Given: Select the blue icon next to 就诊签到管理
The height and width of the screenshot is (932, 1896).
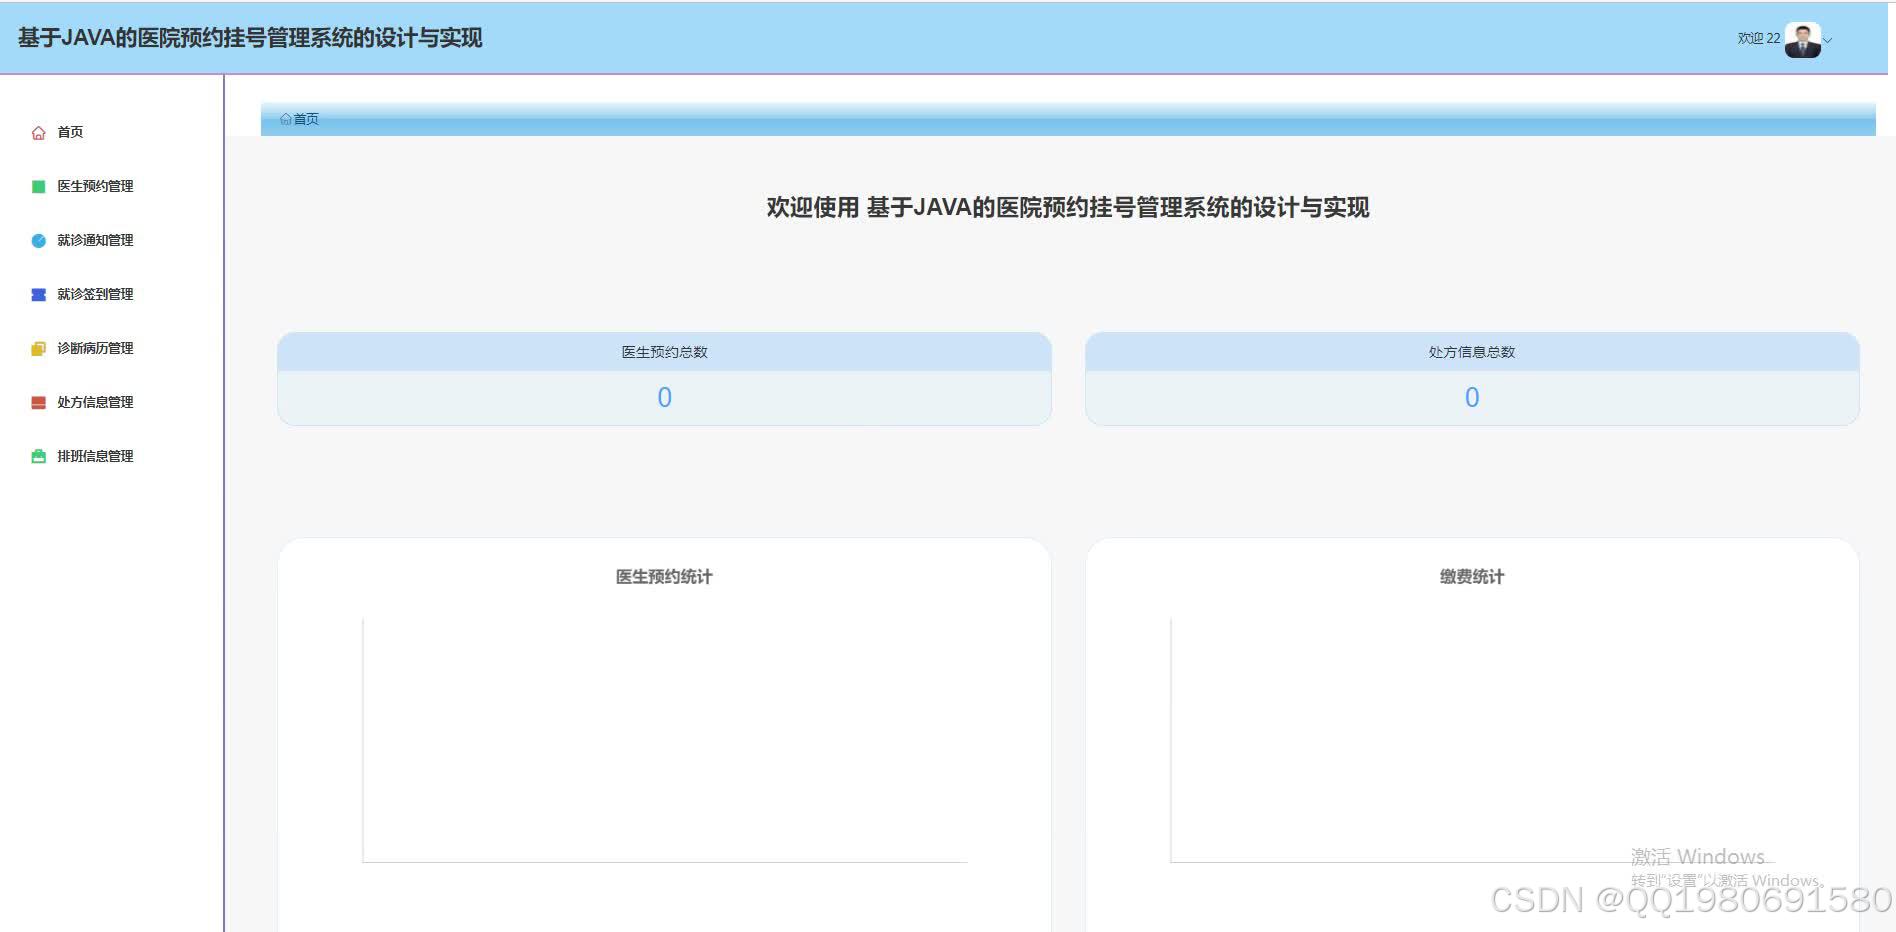Looking at the screenshot, I should [38, 293].
